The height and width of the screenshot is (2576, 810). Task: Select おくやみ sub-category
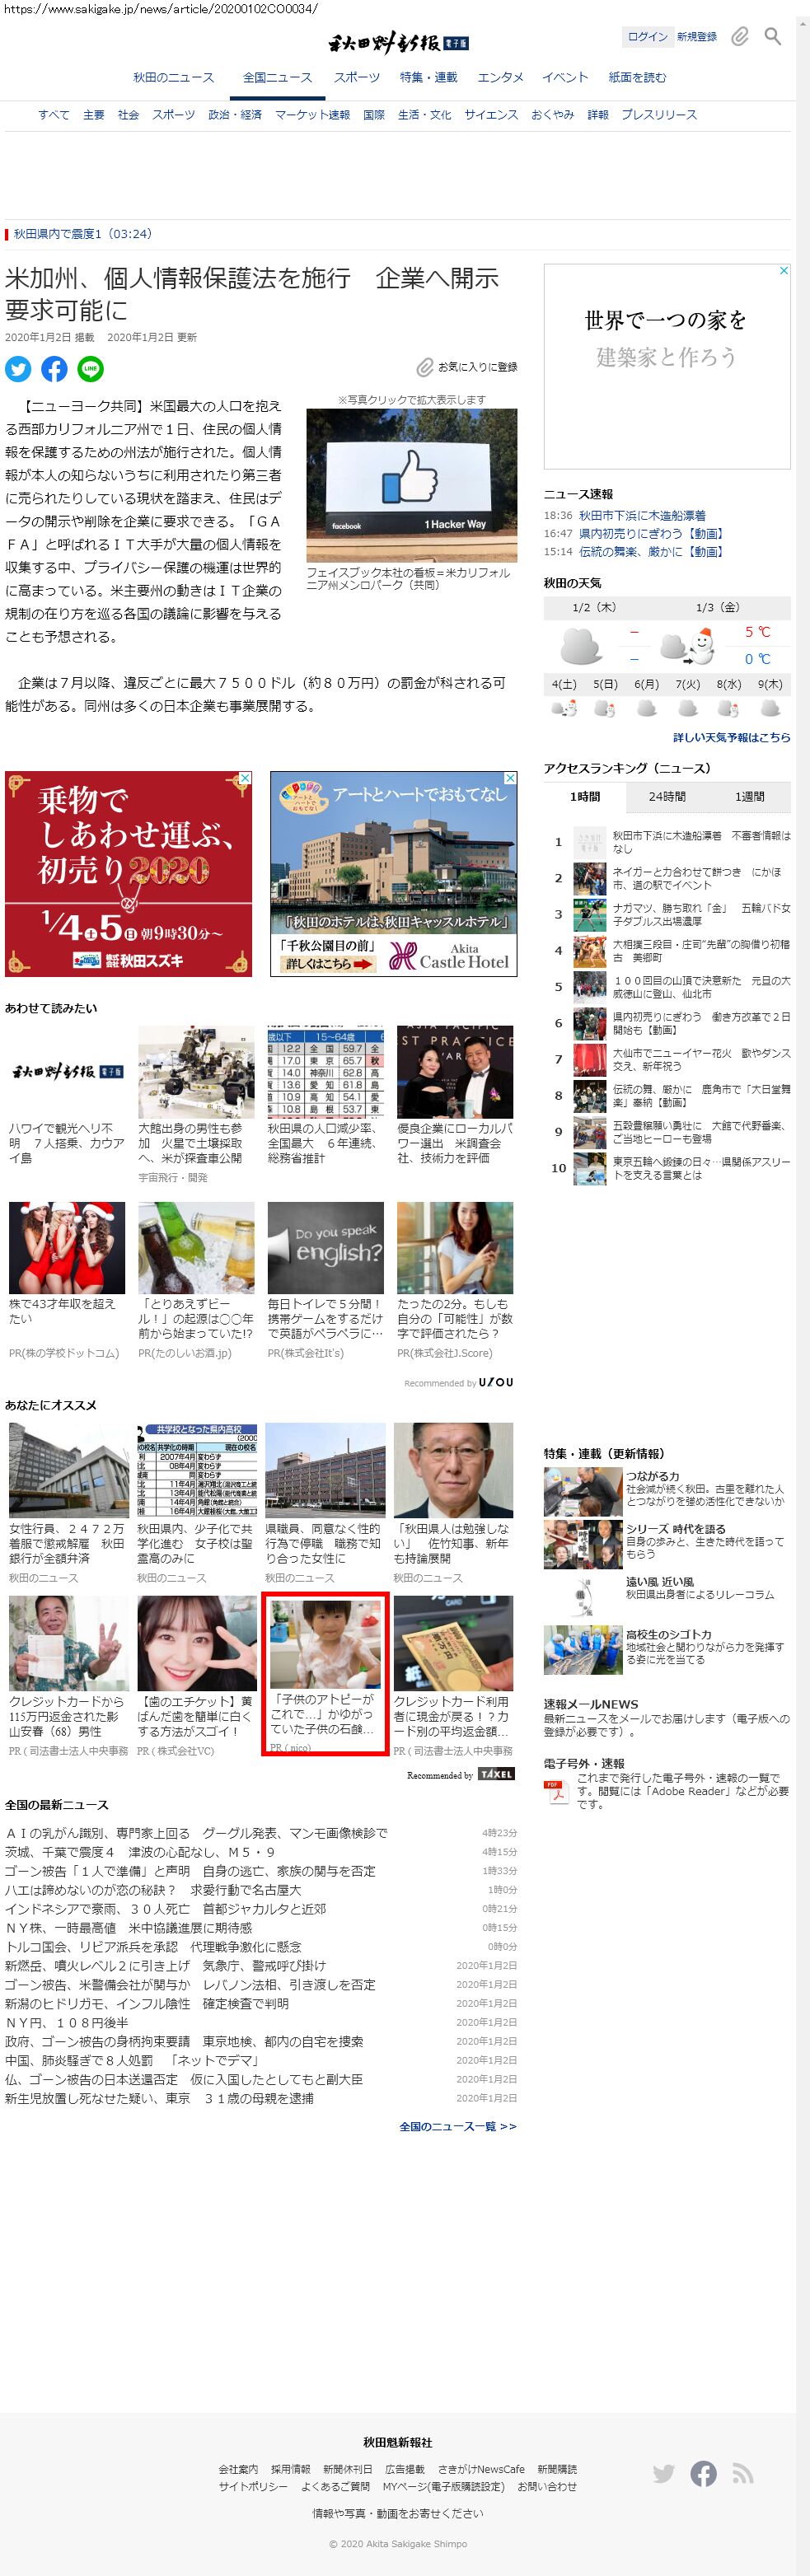coord(552,115)
